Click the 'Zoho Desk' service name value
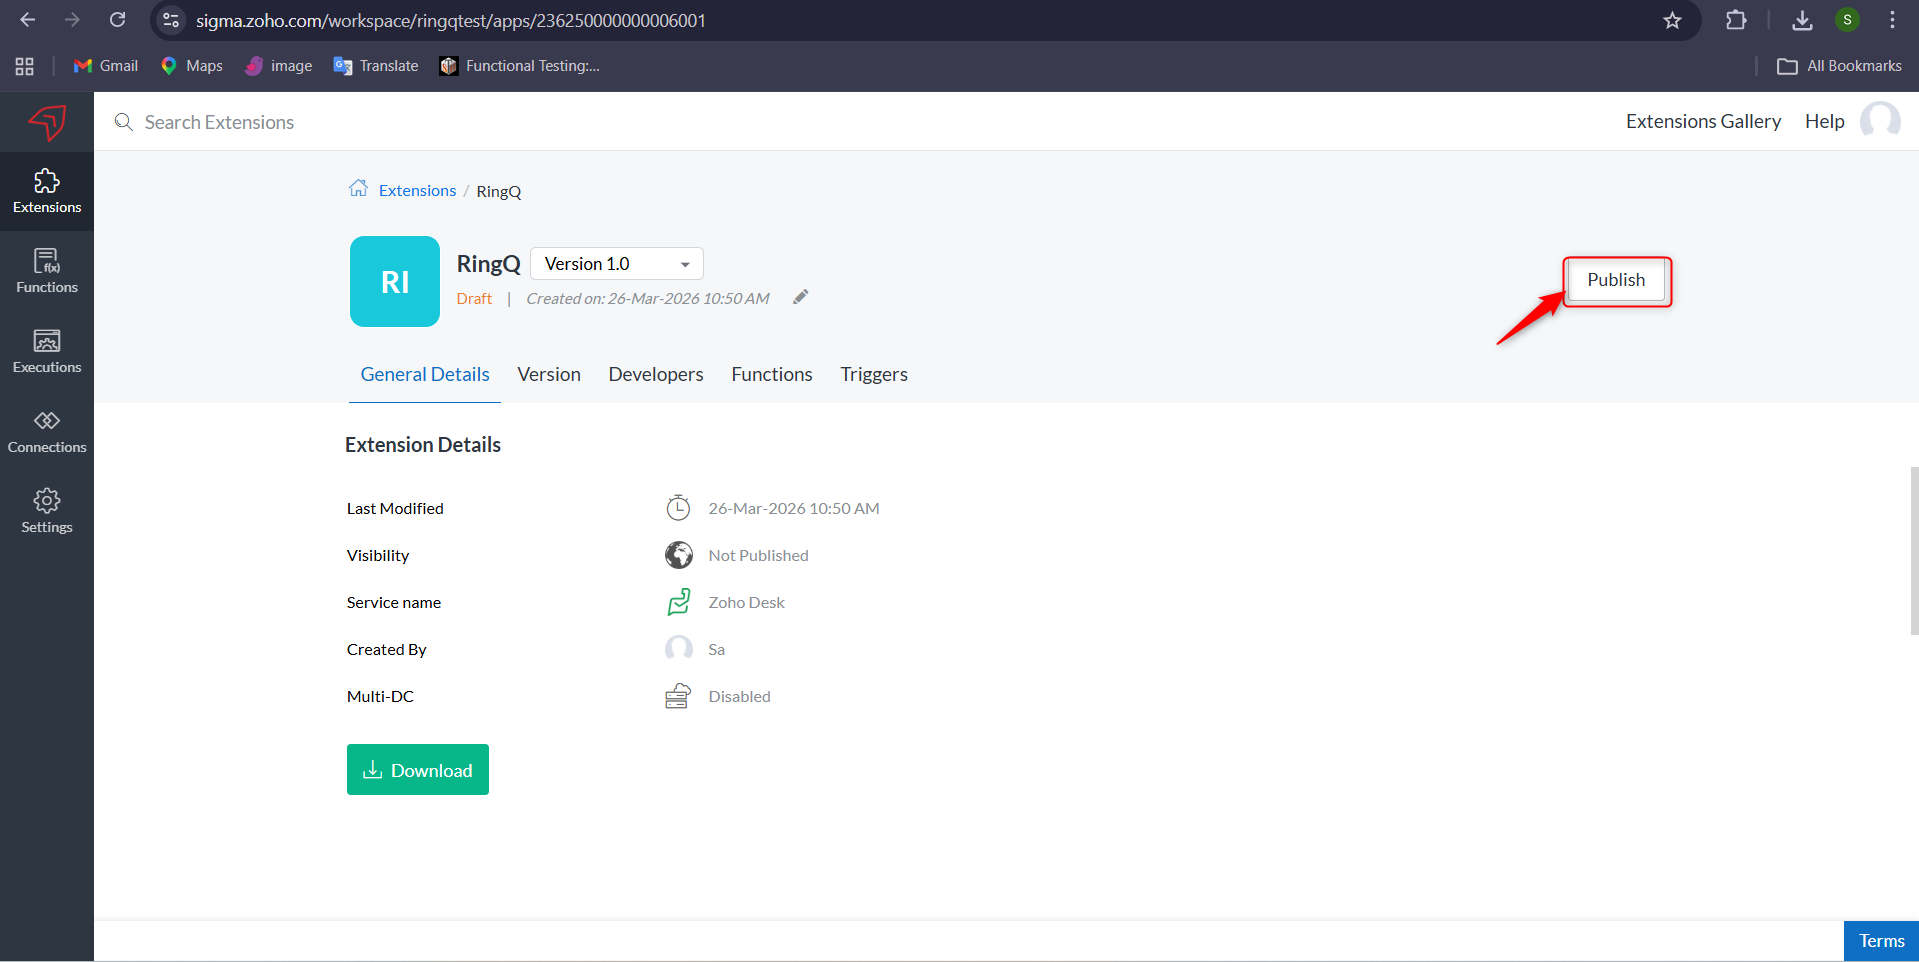 pyautogui.click(x=746, y=602)
